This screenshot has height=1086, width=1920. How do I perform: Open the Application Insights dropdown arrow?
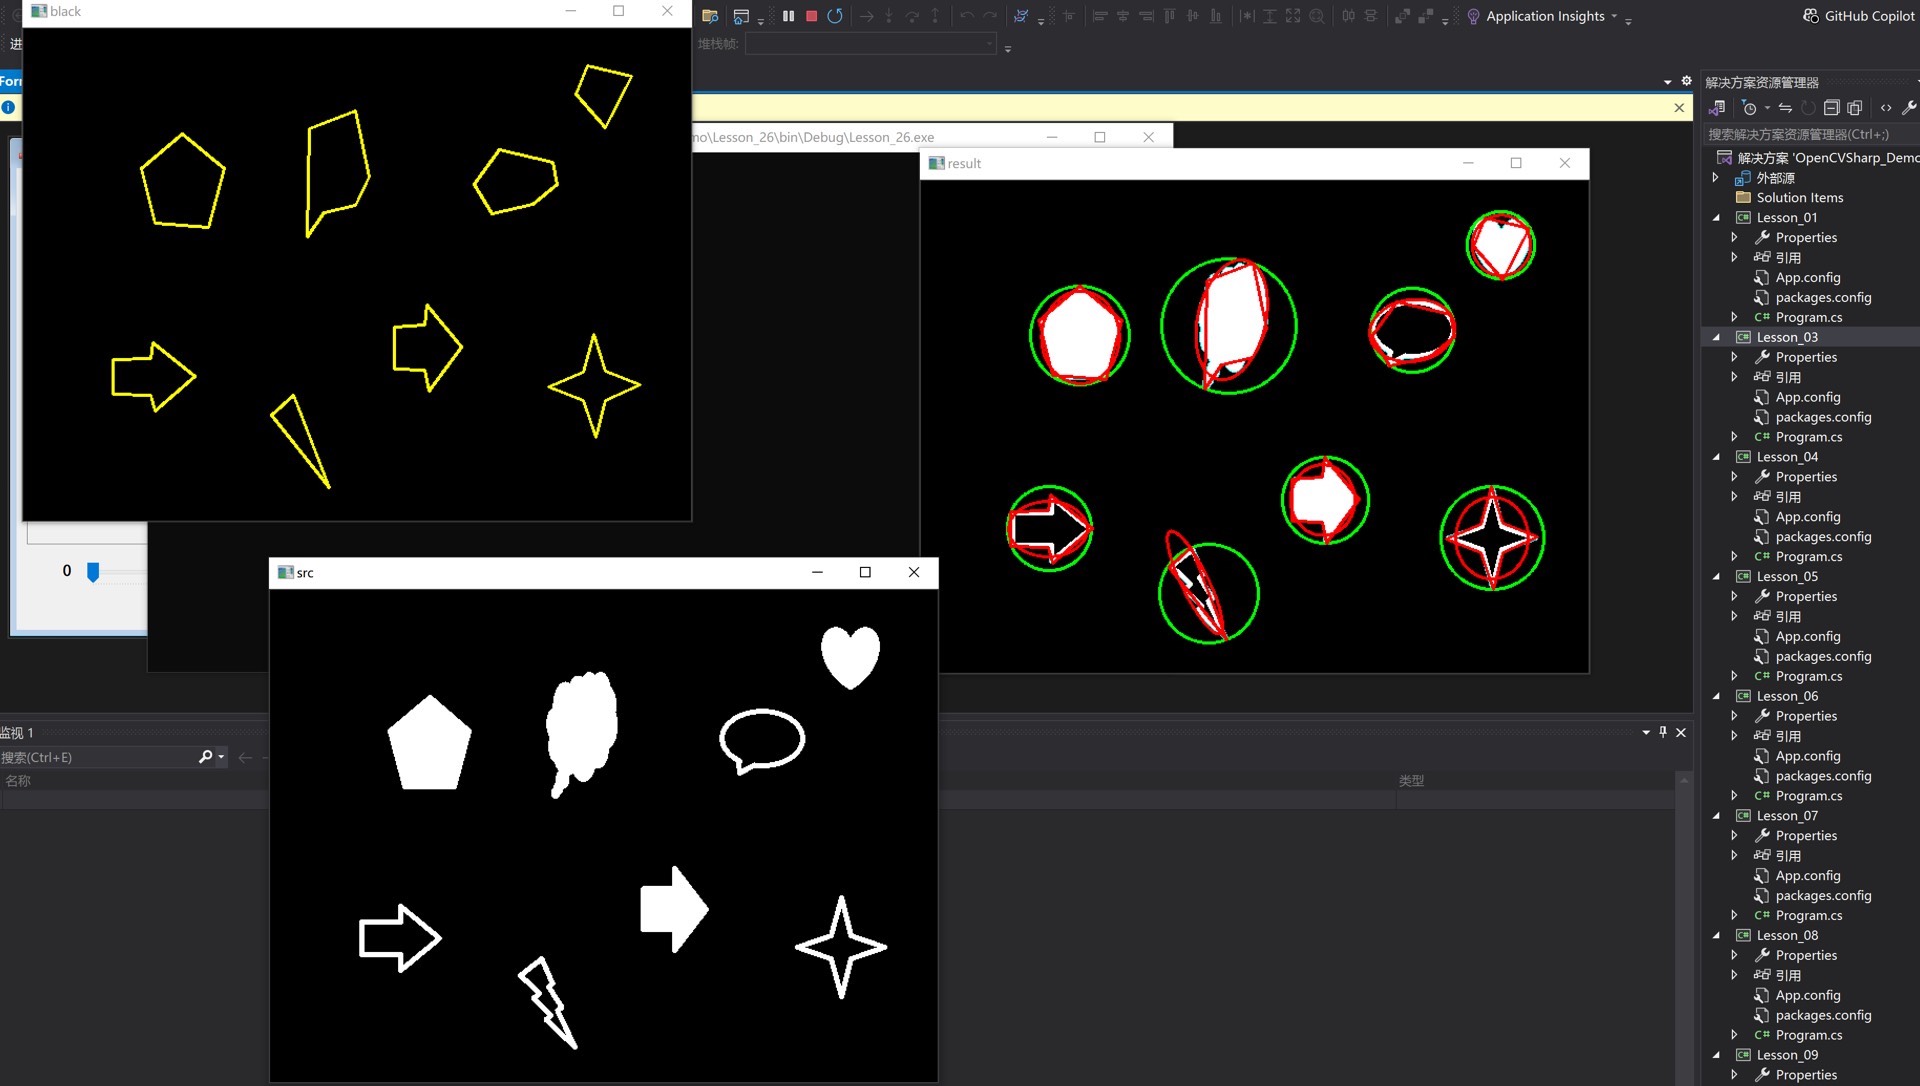(1614, 16)
